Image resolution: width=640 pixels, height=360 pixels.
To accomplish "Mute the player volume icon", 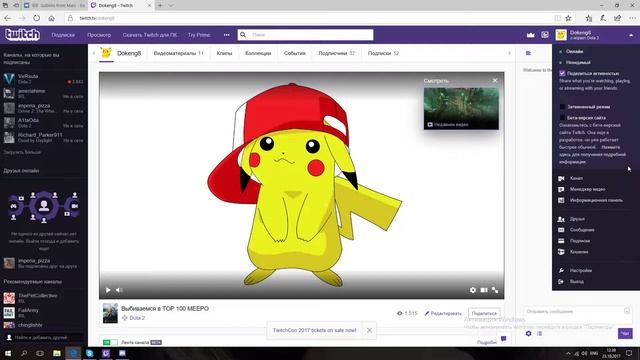I will pos(119,290).
